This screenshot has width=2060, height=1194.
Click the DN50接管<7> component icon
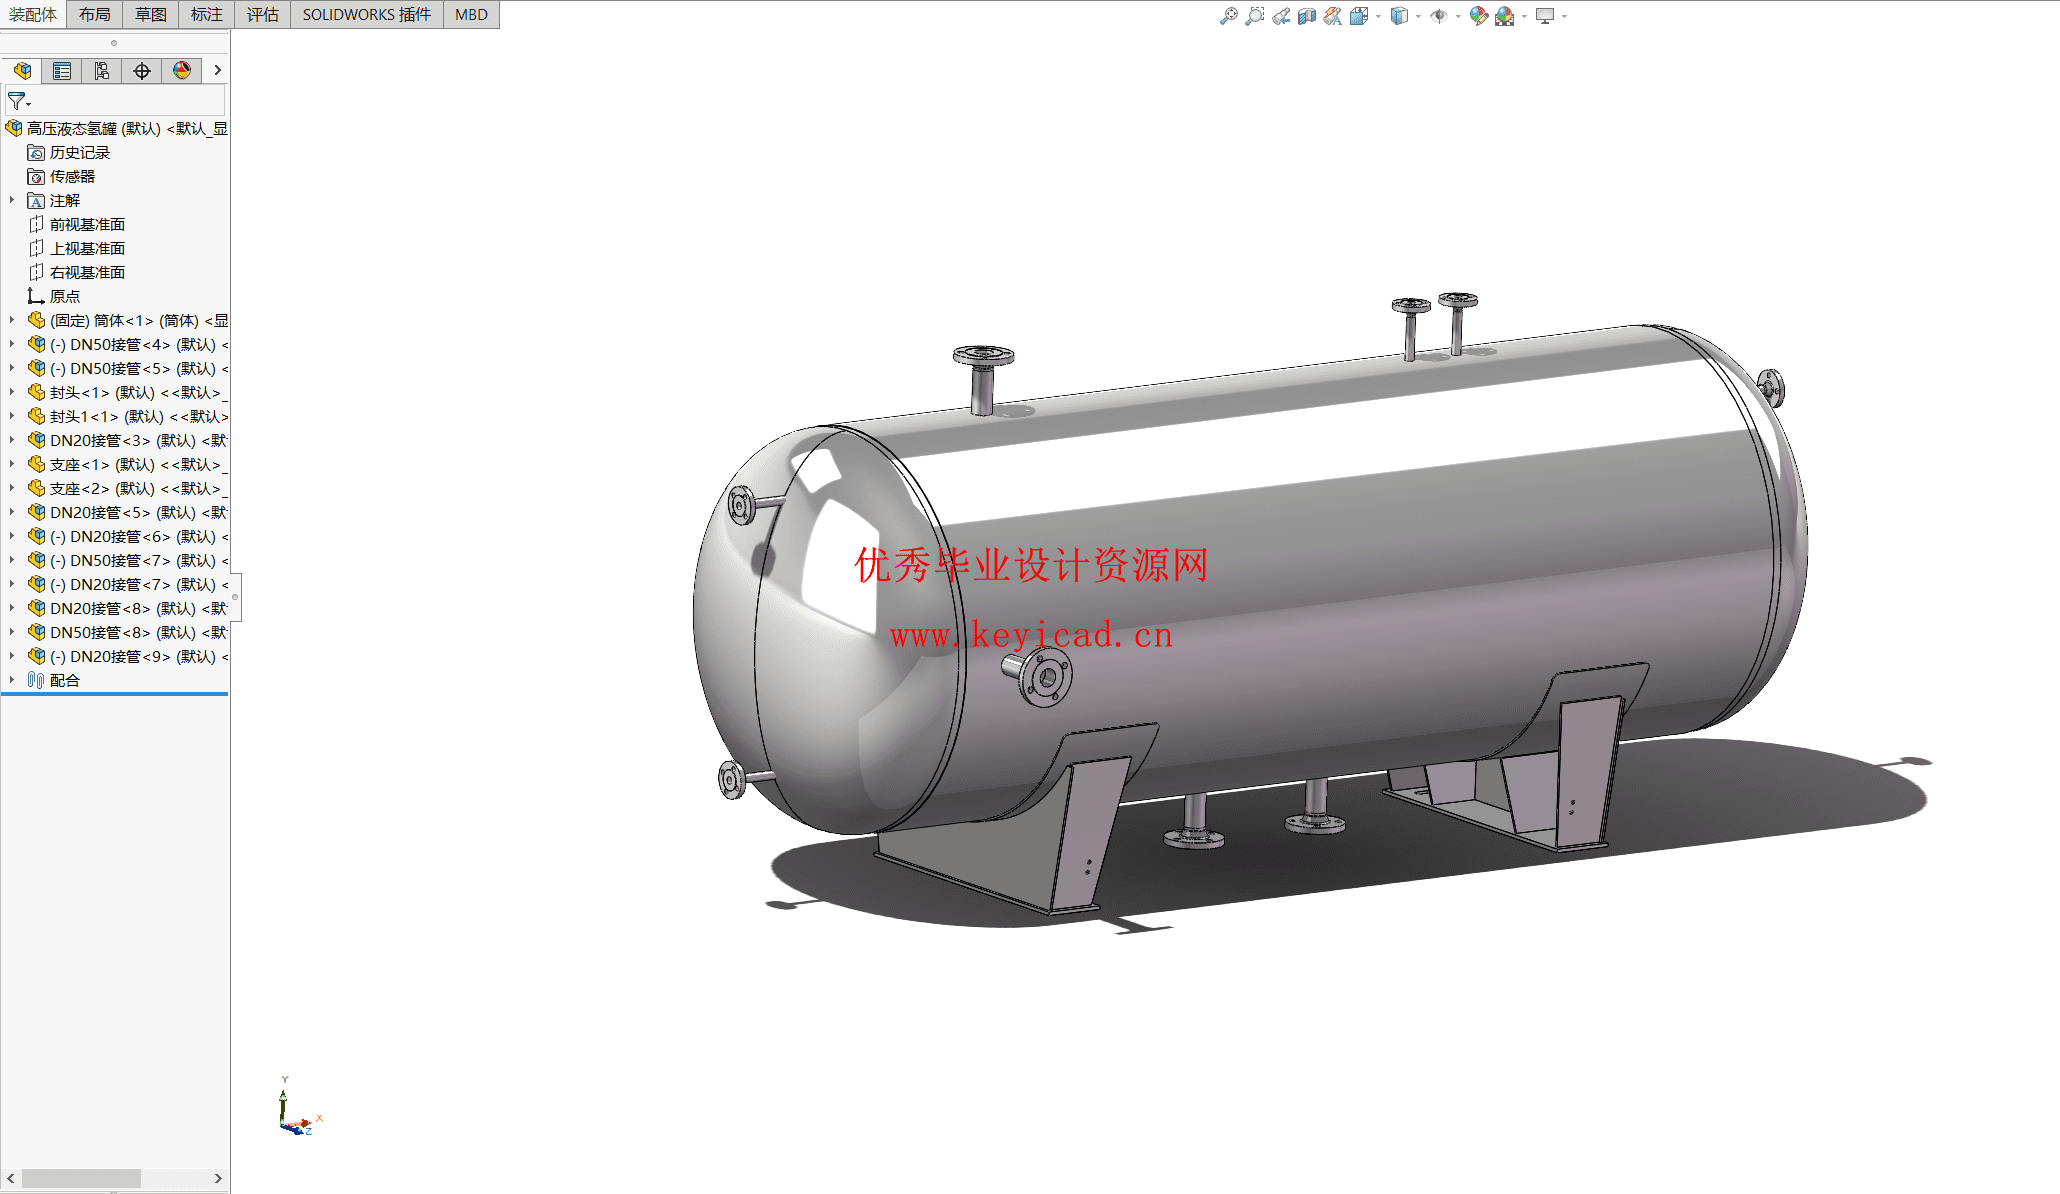36,560
